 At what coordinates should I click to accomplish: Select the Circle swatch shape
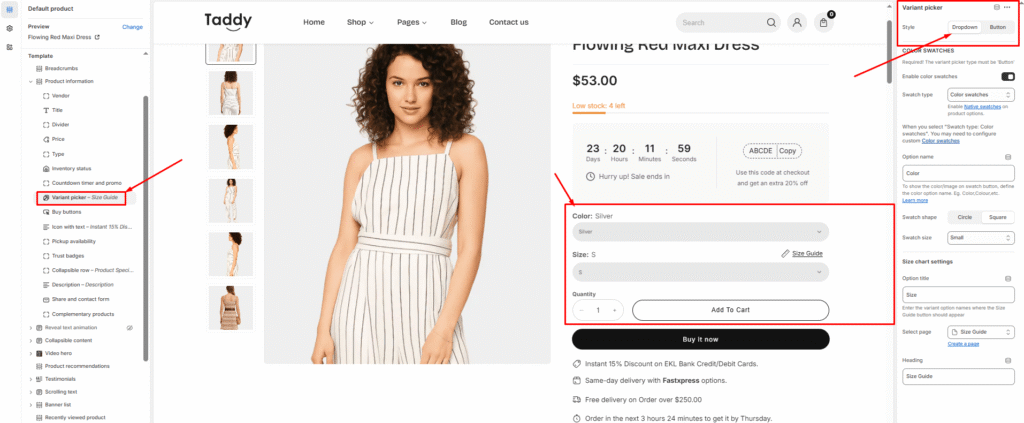point(964,217)
